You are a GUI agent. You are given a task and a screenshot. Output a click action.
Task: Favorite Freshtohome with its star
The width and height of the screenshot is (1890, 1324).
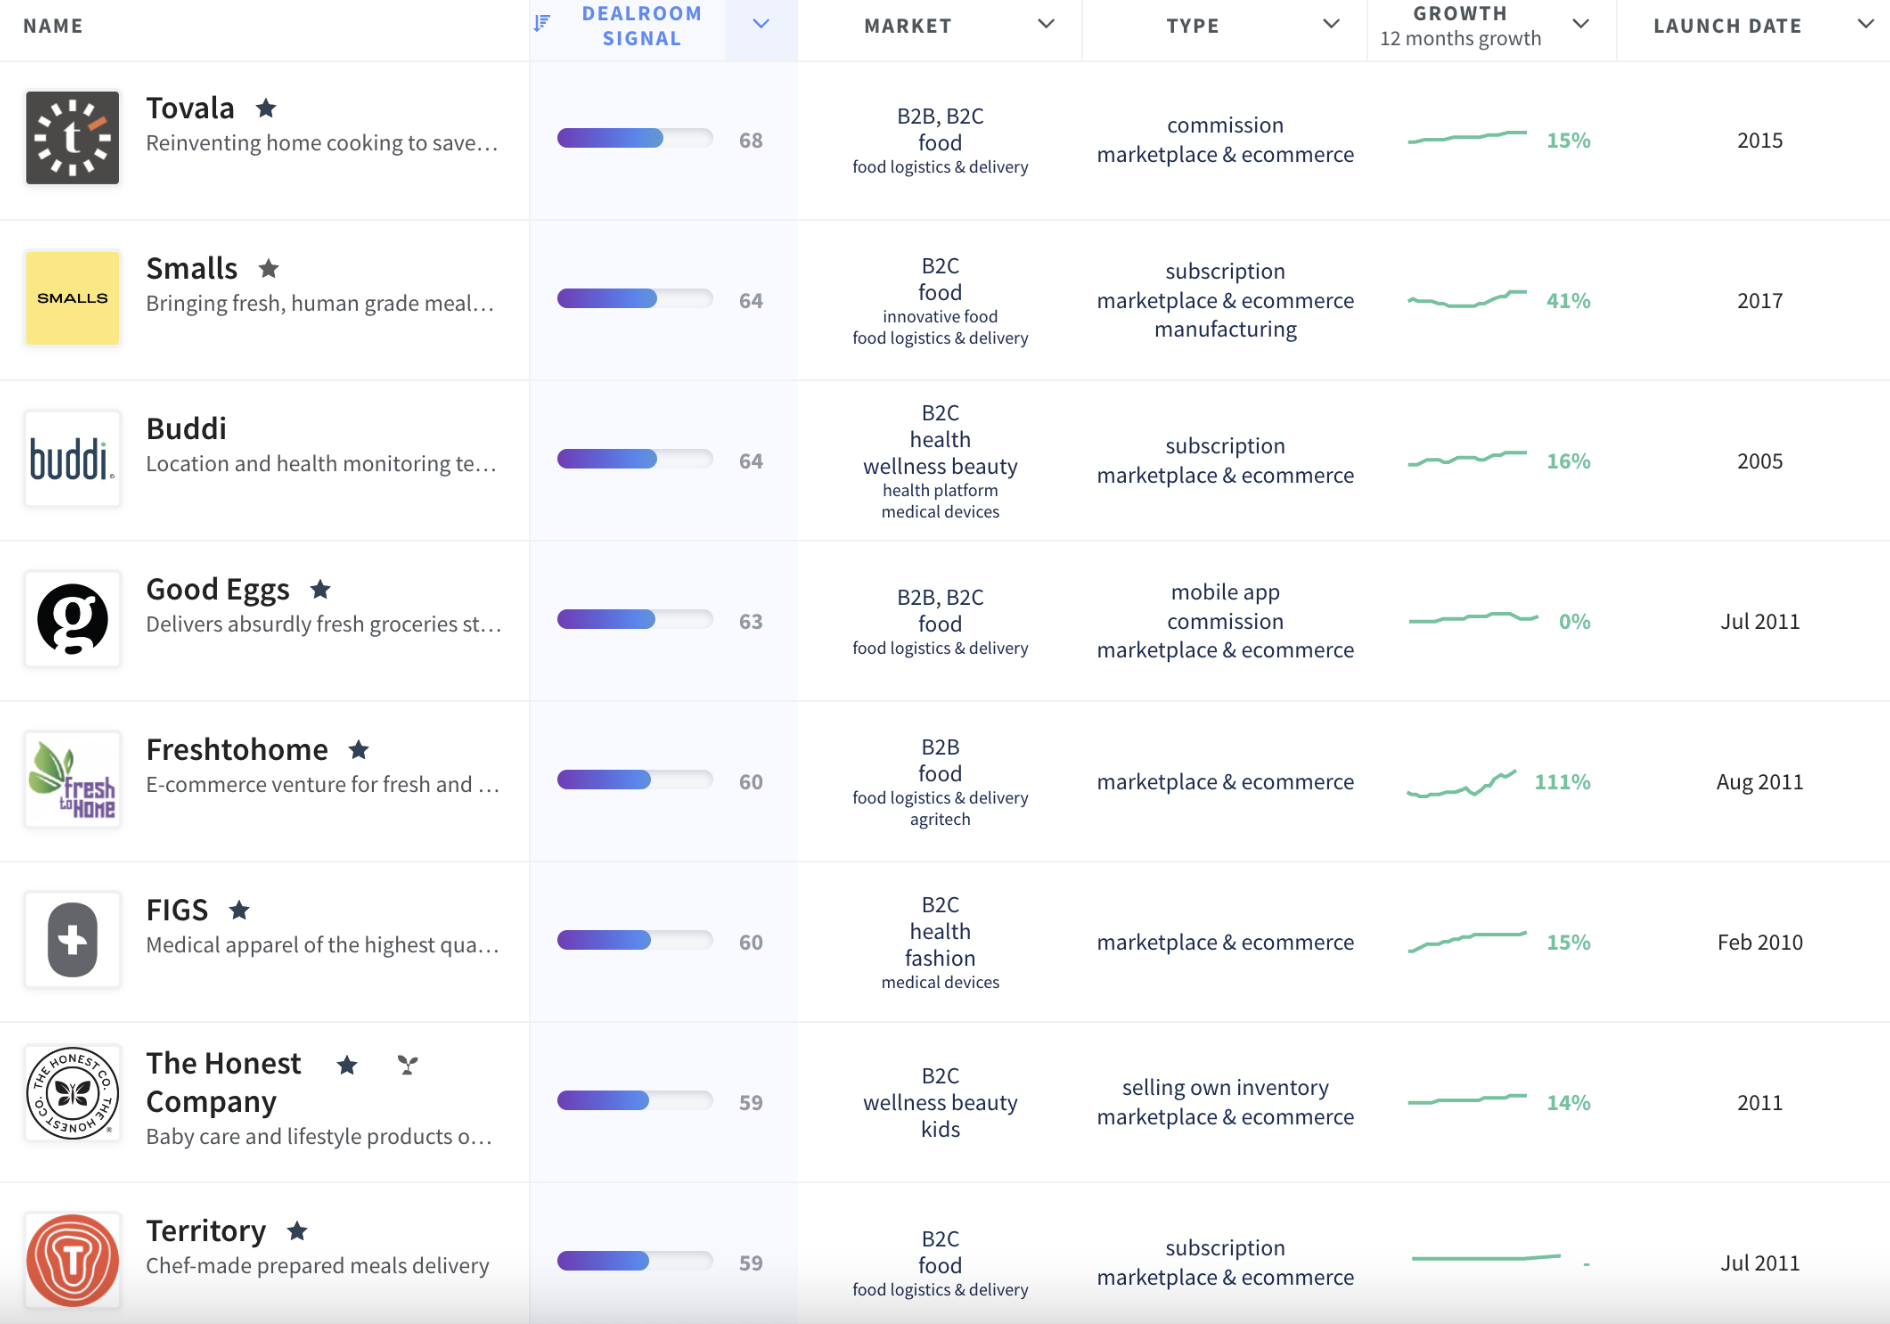(359, 749)
